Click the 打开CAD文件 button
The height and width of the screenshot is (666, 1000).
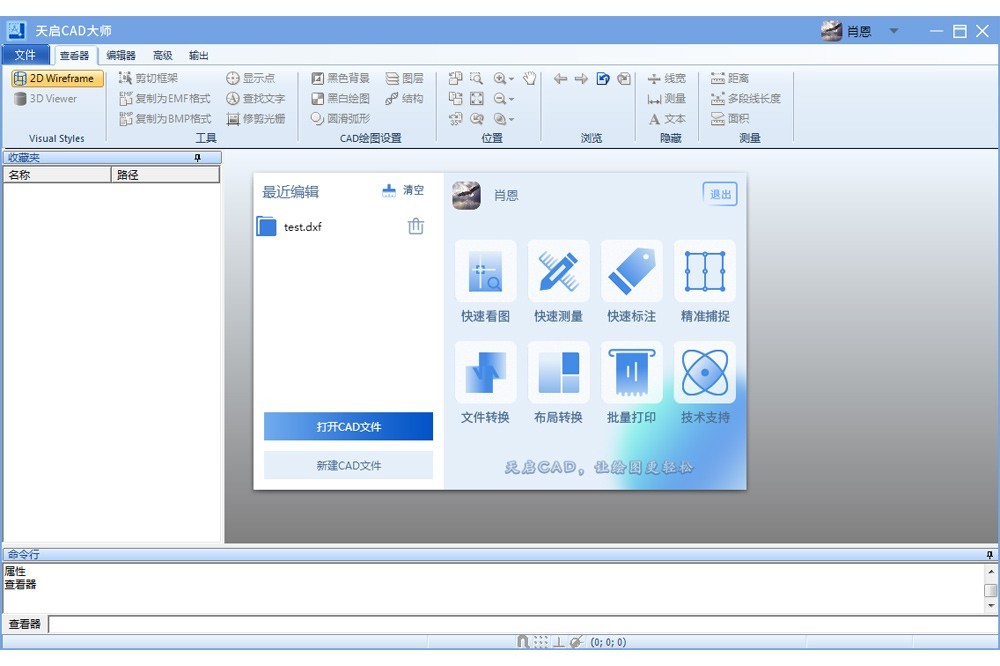point(348,427)
